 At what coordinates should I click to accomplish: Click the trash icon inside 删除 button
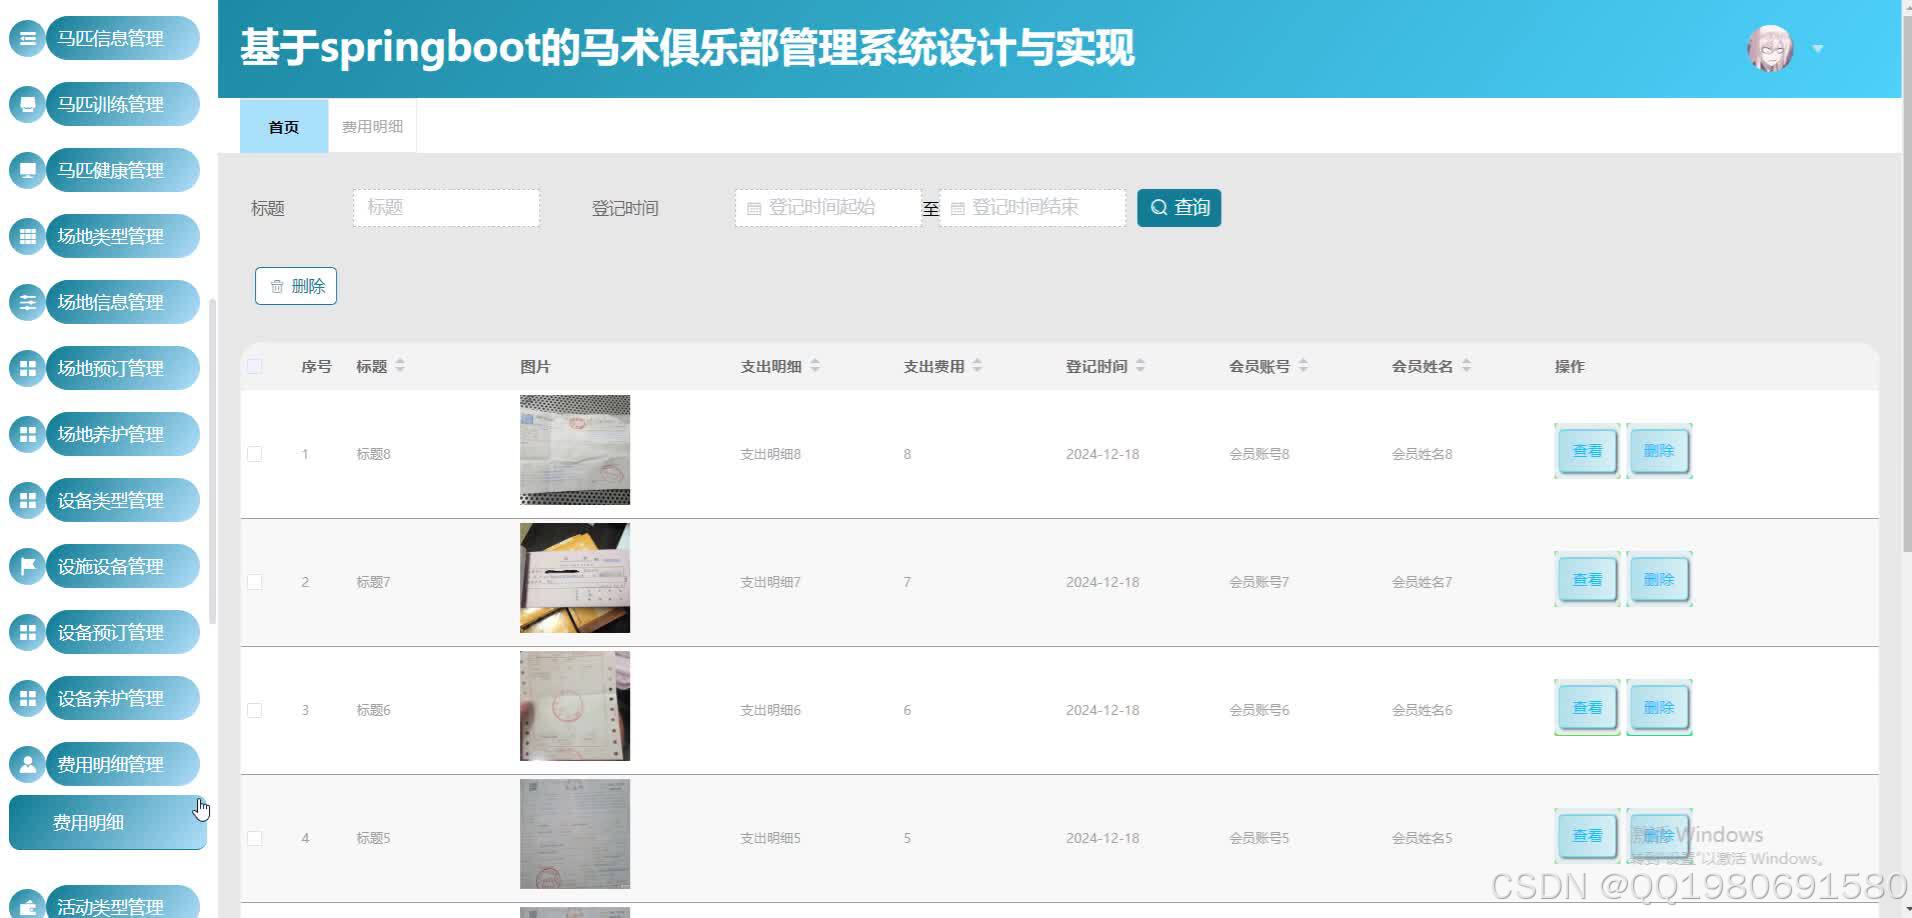[277, 286]
